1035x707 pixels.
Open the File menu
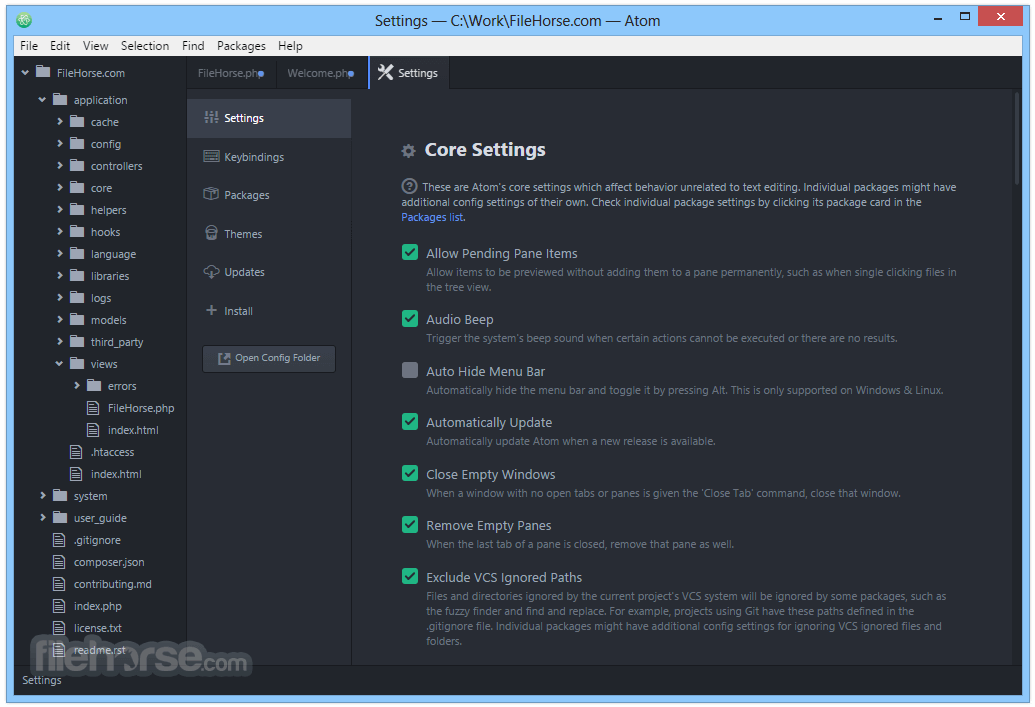coord(29,46)
